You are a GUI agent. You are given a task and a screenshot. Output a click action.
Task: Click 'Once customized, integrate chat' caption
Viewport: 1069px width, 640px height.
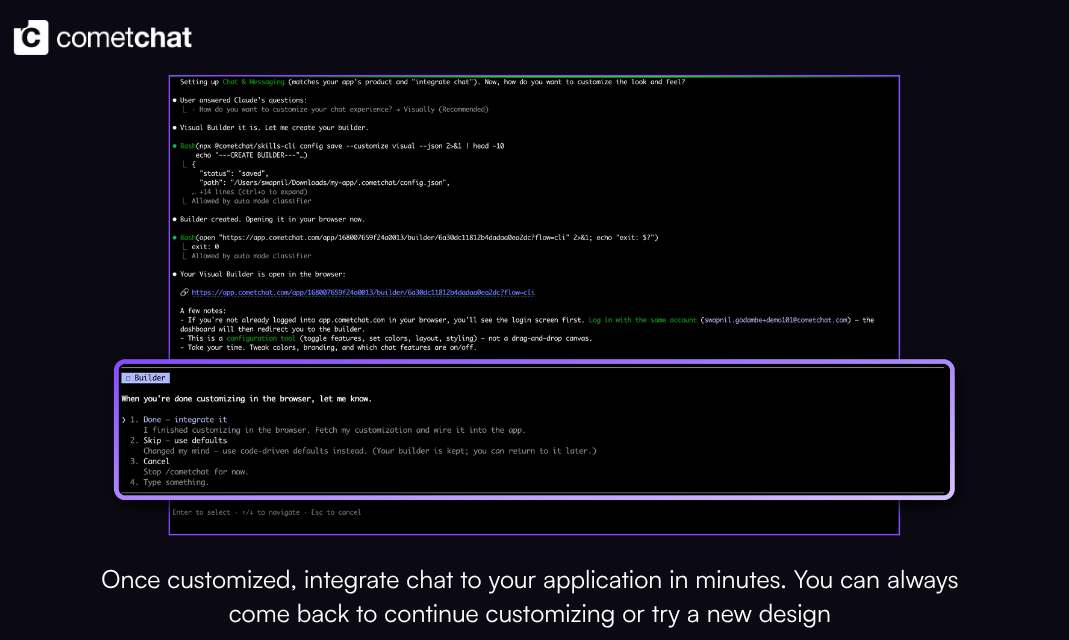[x=530, y=597]
